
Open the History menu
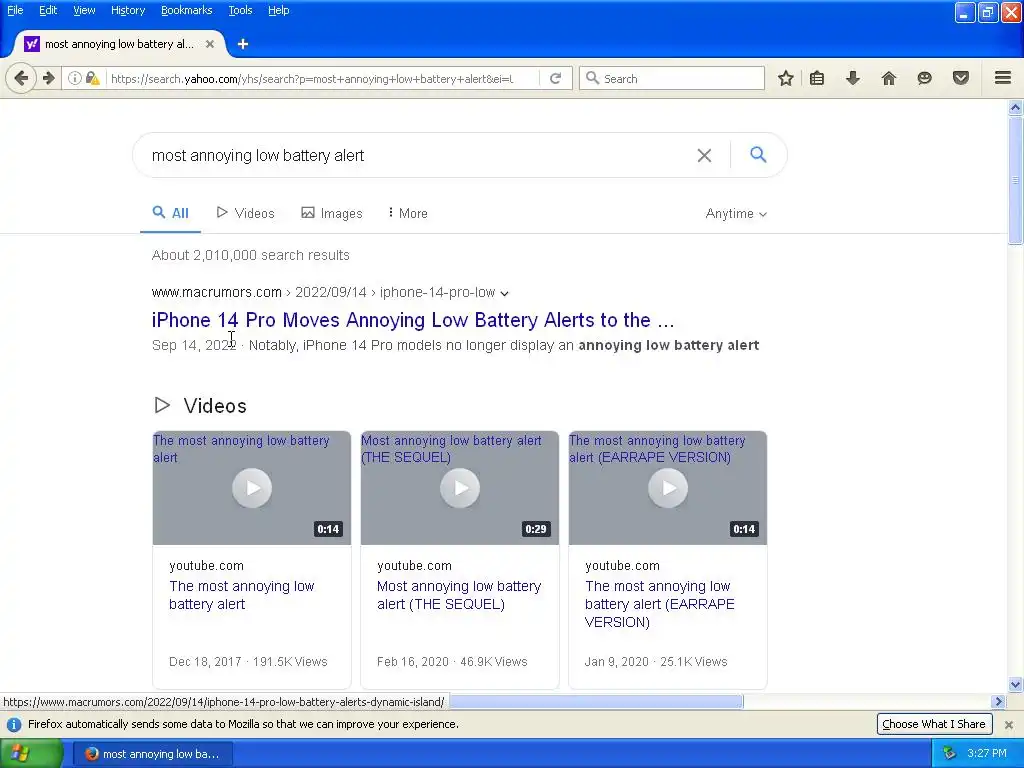[127, 10]
